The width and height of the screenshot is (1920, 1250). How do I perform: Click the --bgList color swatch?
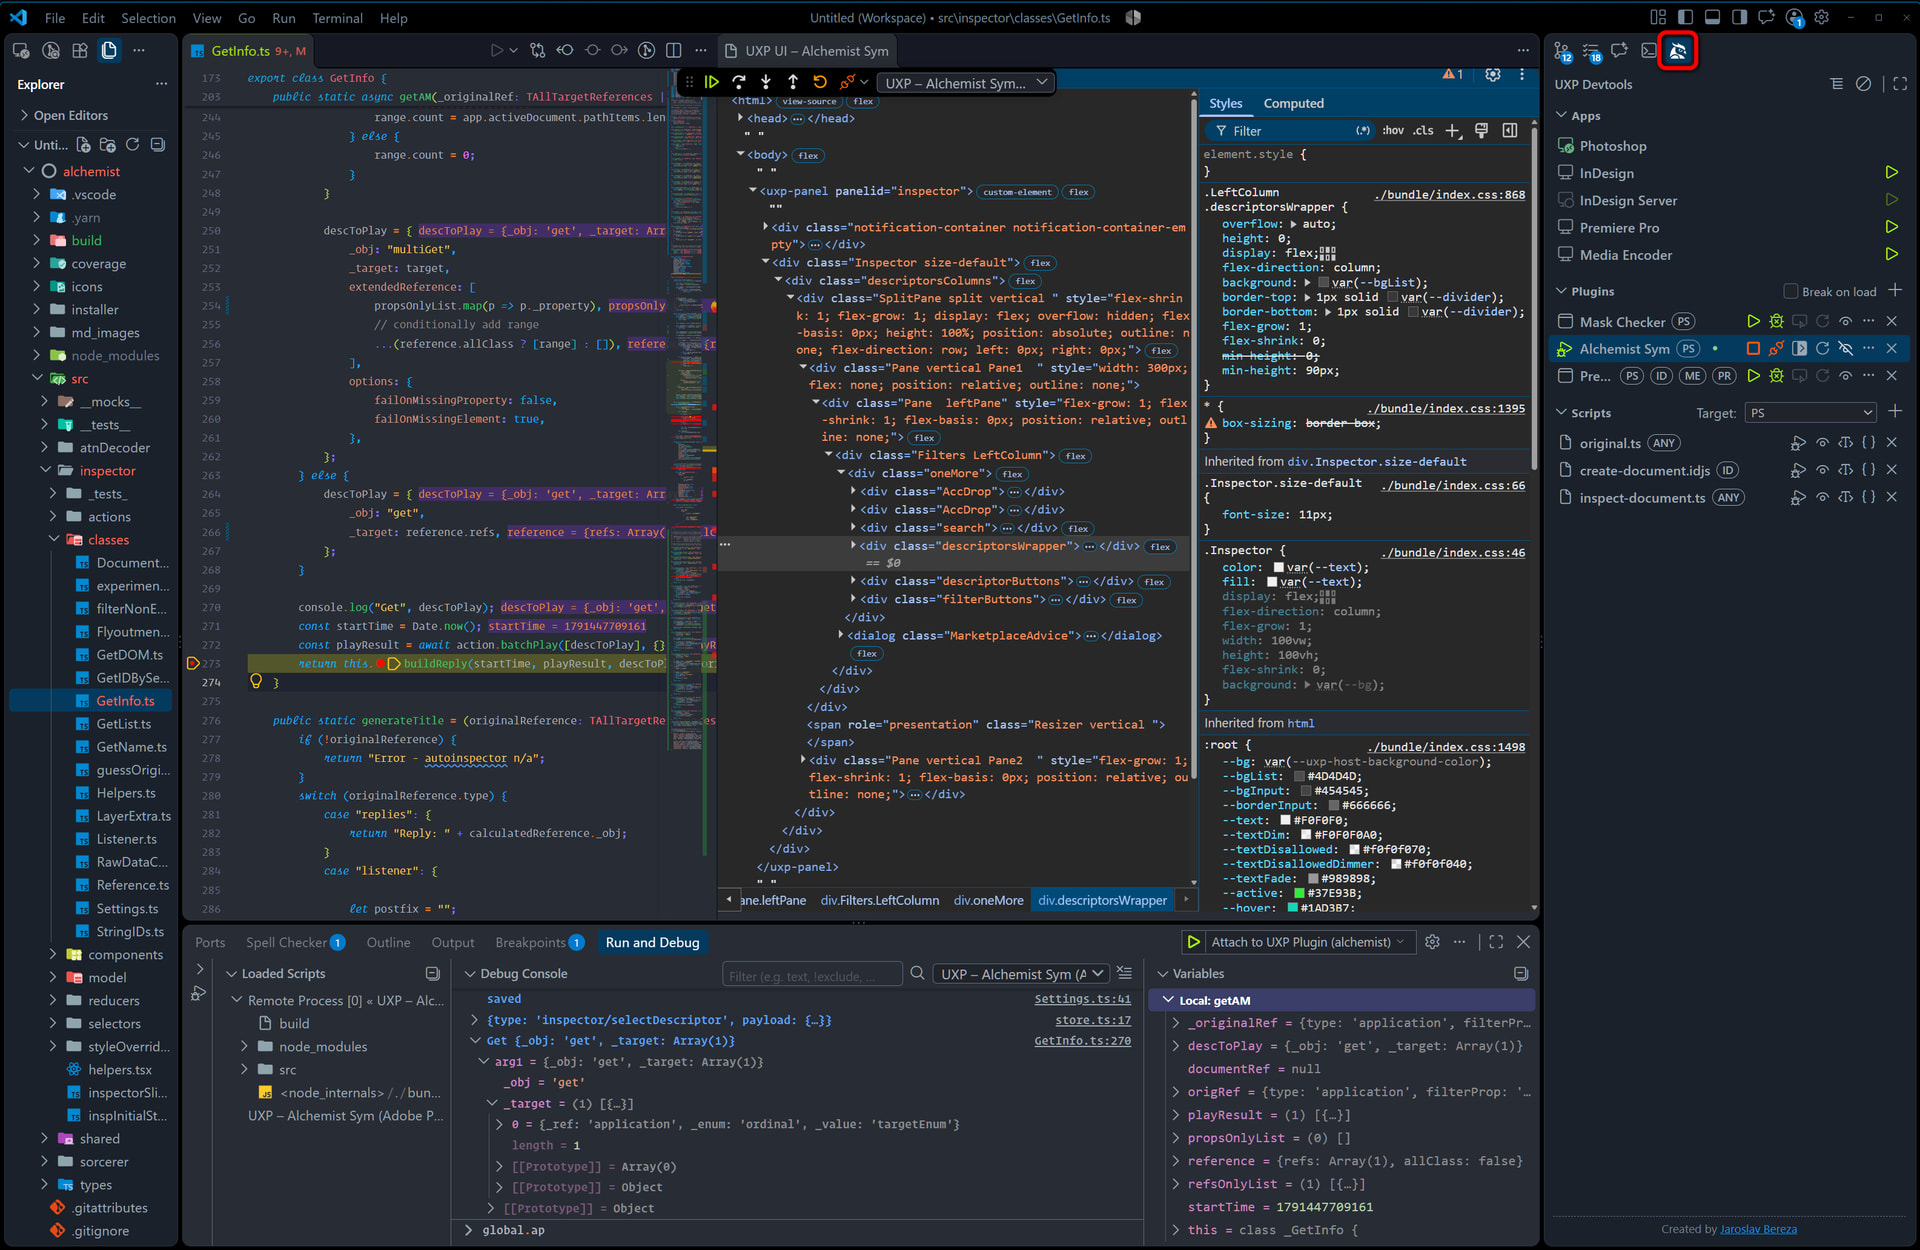[1299, 776]
